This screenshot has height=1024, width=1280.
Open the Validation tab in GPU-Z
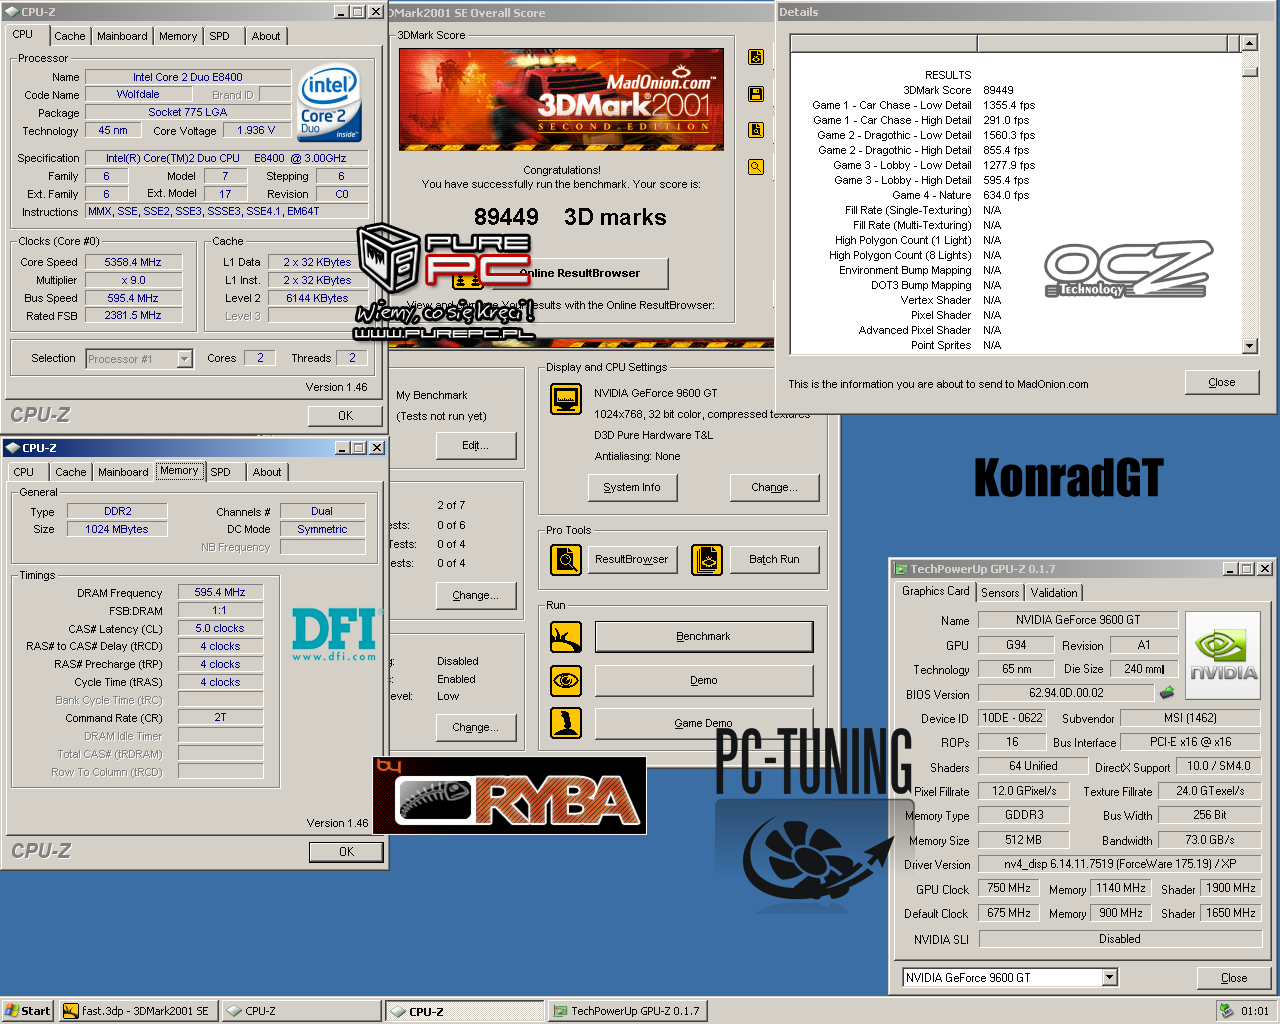pos(1054,593)
